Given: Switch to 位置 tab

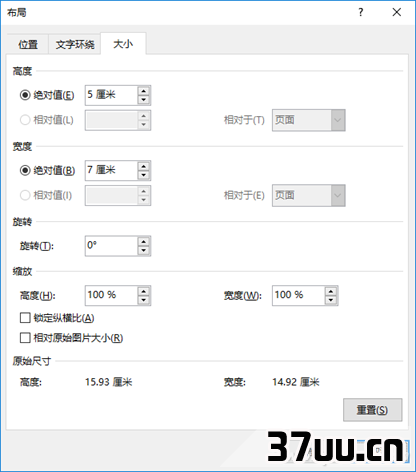Looking at the screenshot, I should (x=28, y=44).
